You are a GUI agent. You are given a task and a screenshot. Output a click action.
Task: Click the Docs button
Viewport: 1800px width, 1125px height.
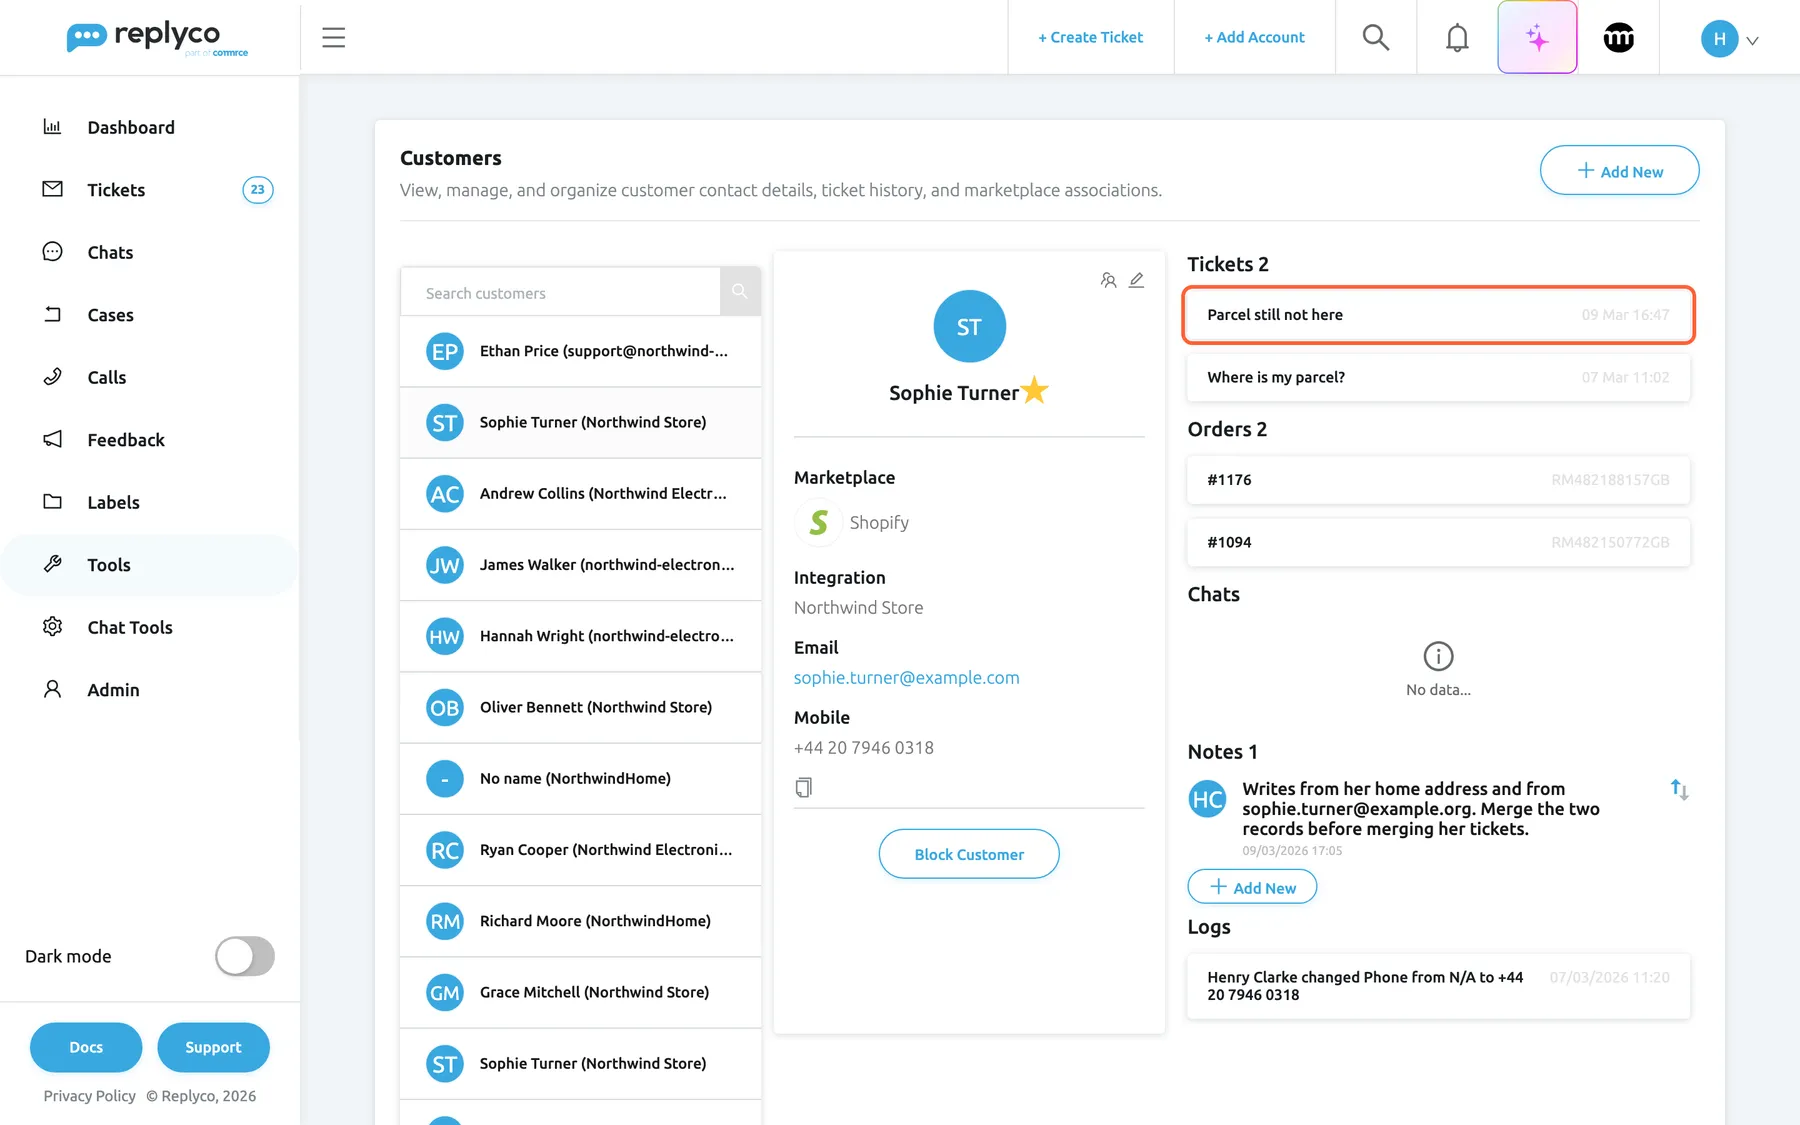(x=86, y=1047)
